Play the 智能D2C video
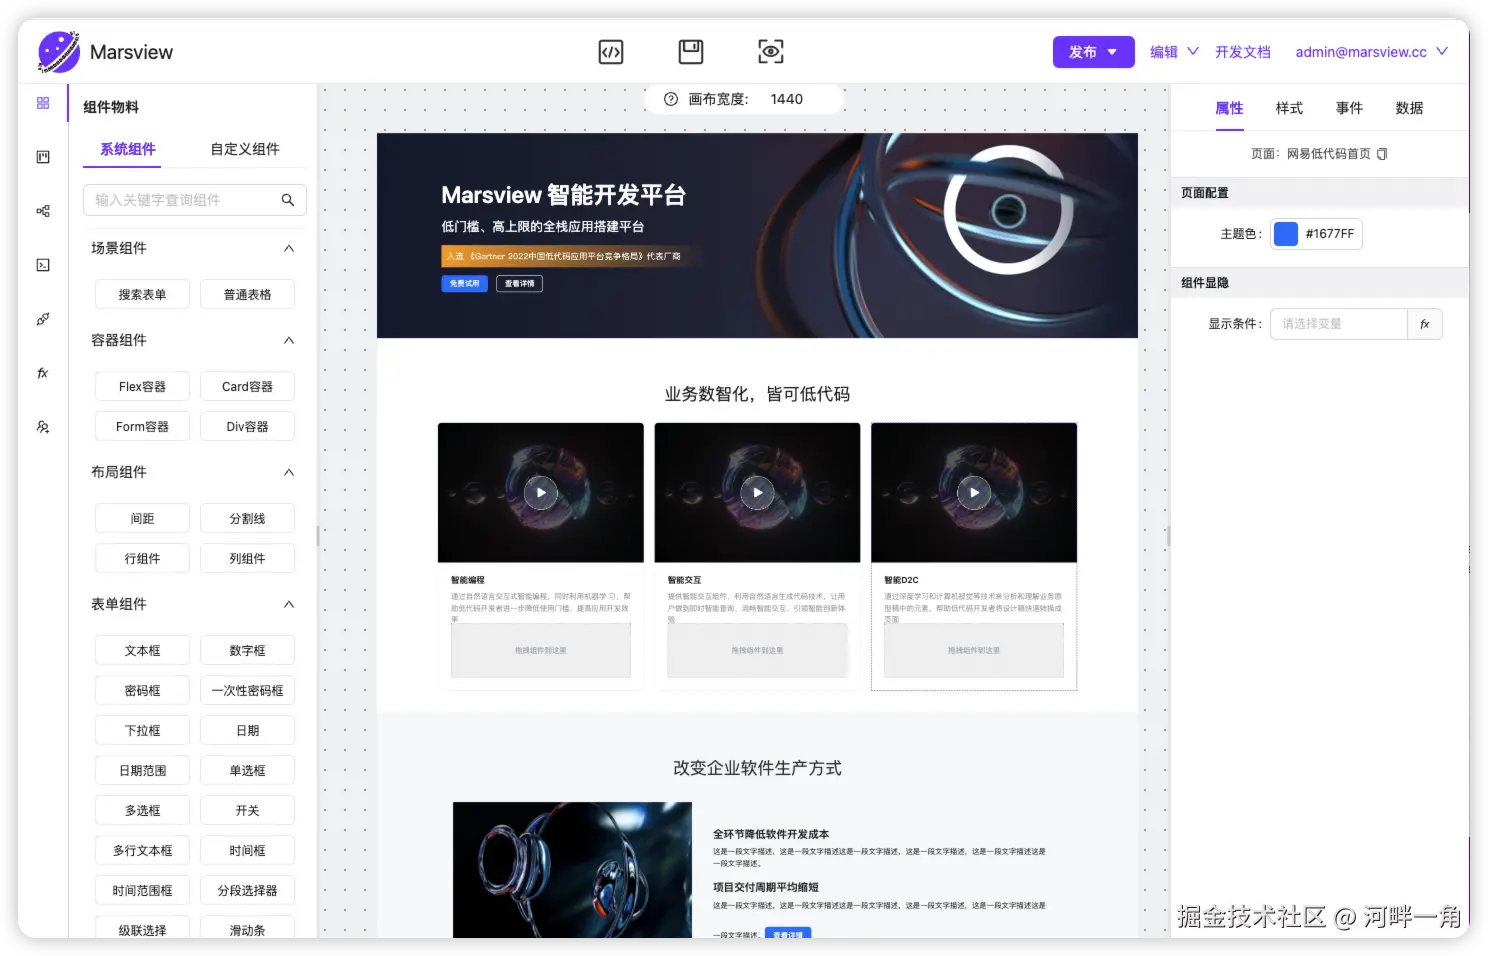This screenshot has width=1488, height=956. pyautogui.click(x=974, y=492)
